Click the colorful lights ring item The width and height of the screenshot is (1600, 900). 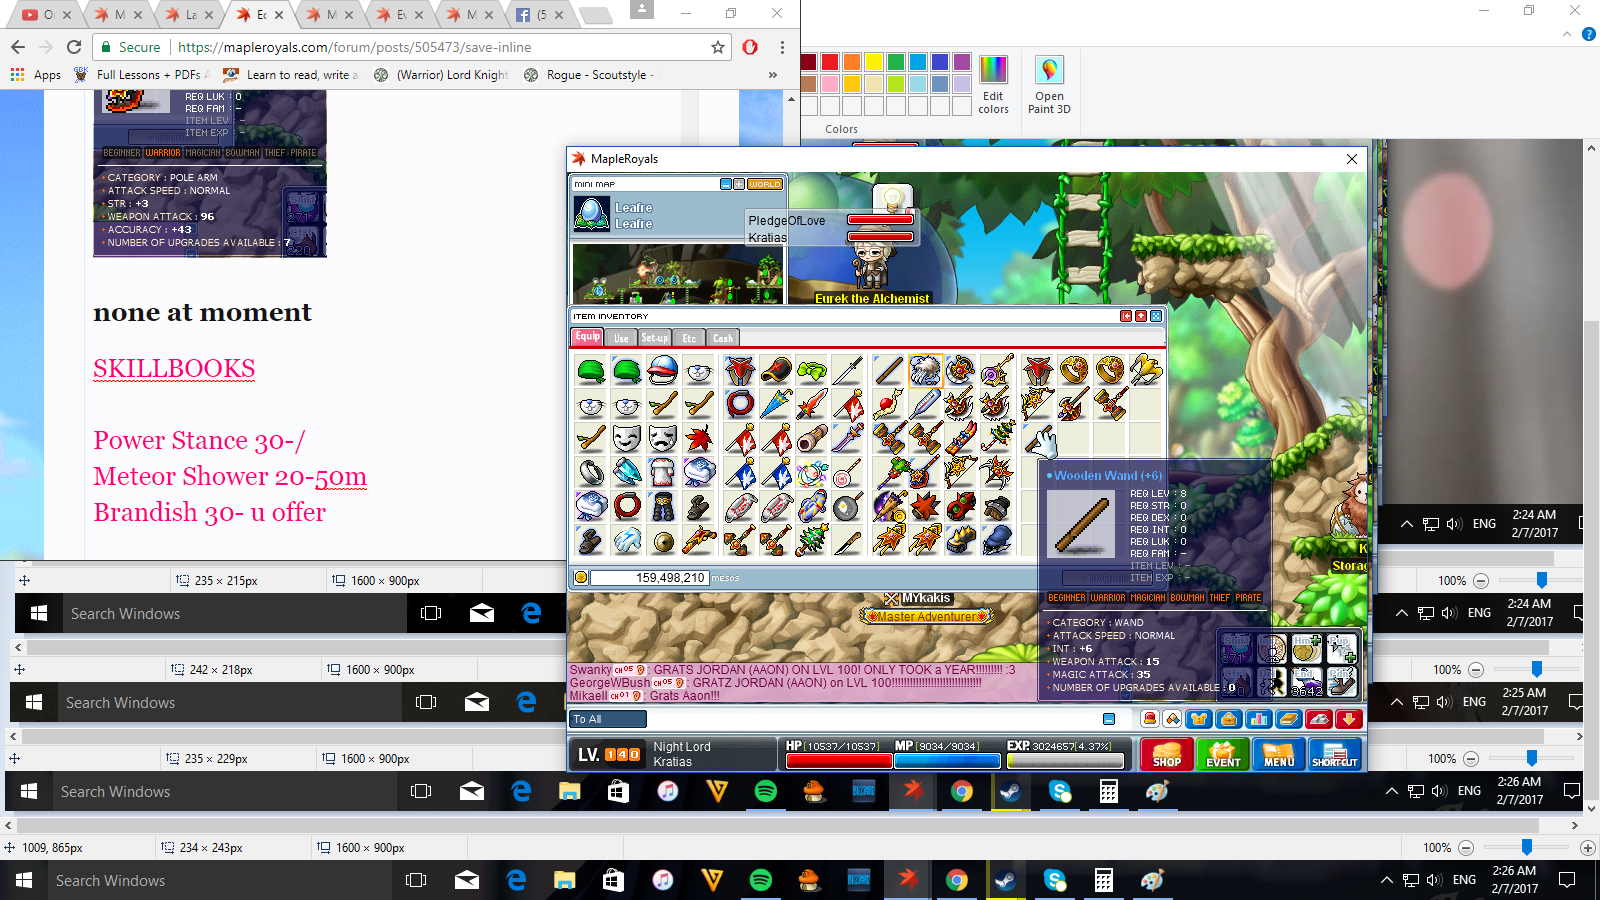coord(812,472)
